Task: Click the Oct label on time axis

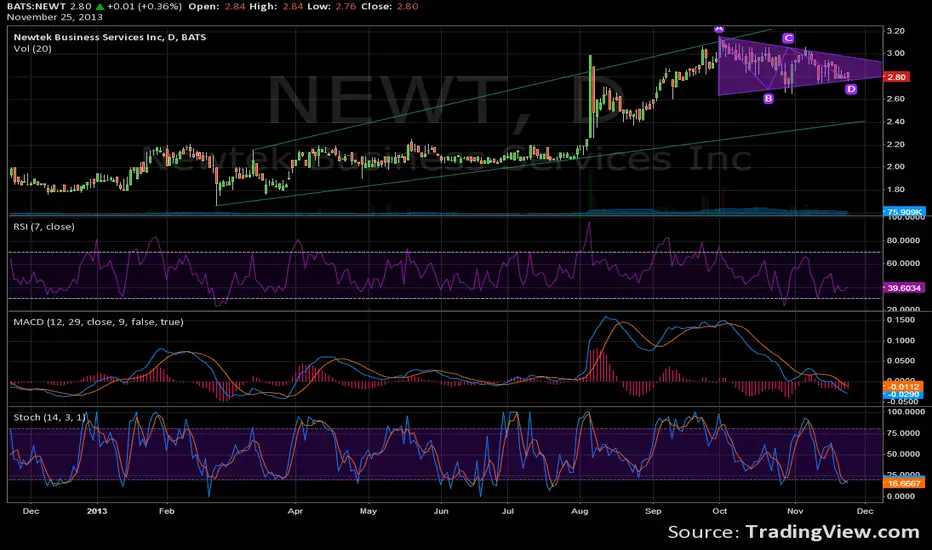Action: coord(720,511)
